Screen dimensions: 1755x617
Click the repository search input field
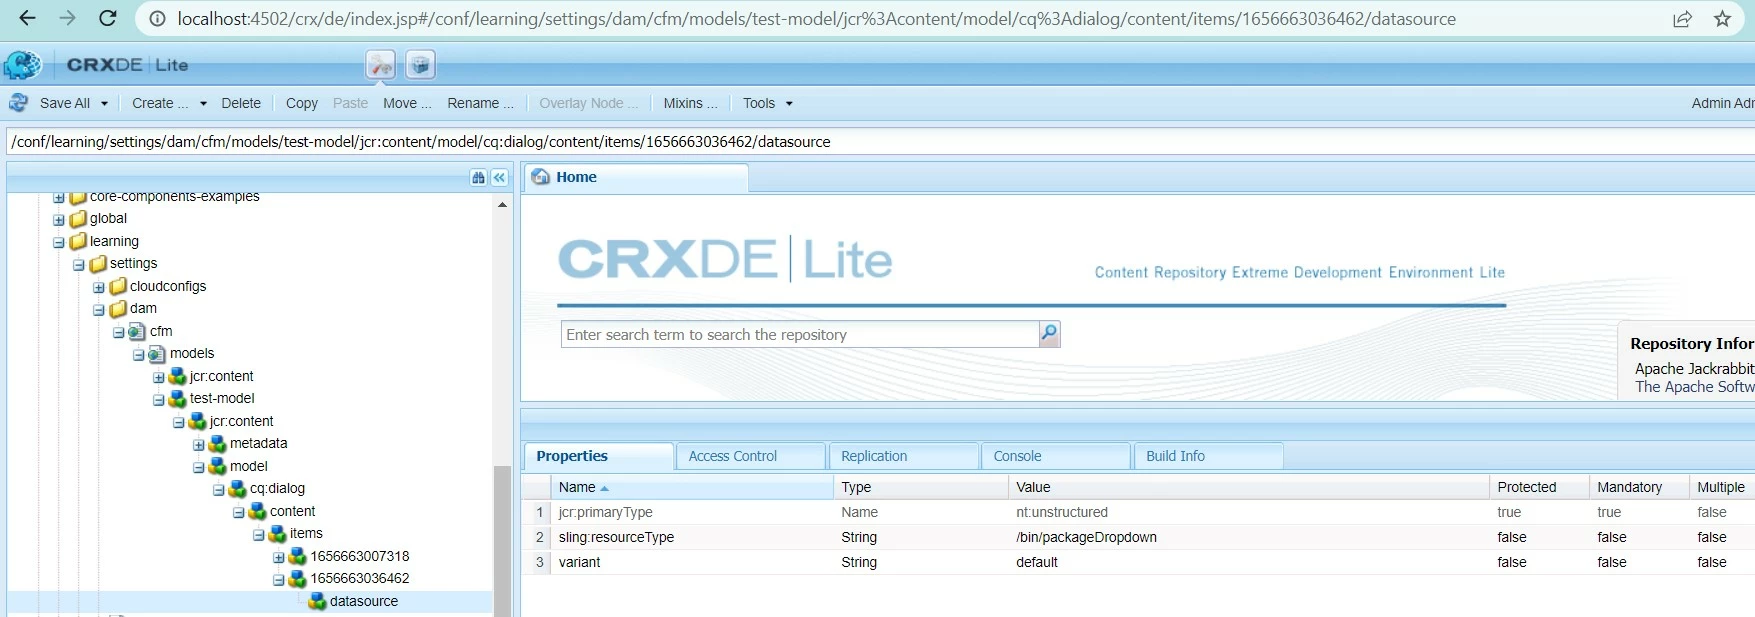800,334
